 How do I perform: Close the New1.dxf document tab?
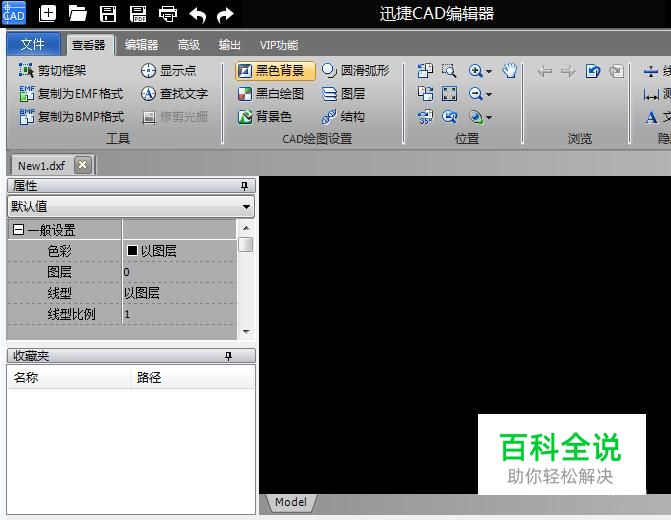tap(83, 165)
